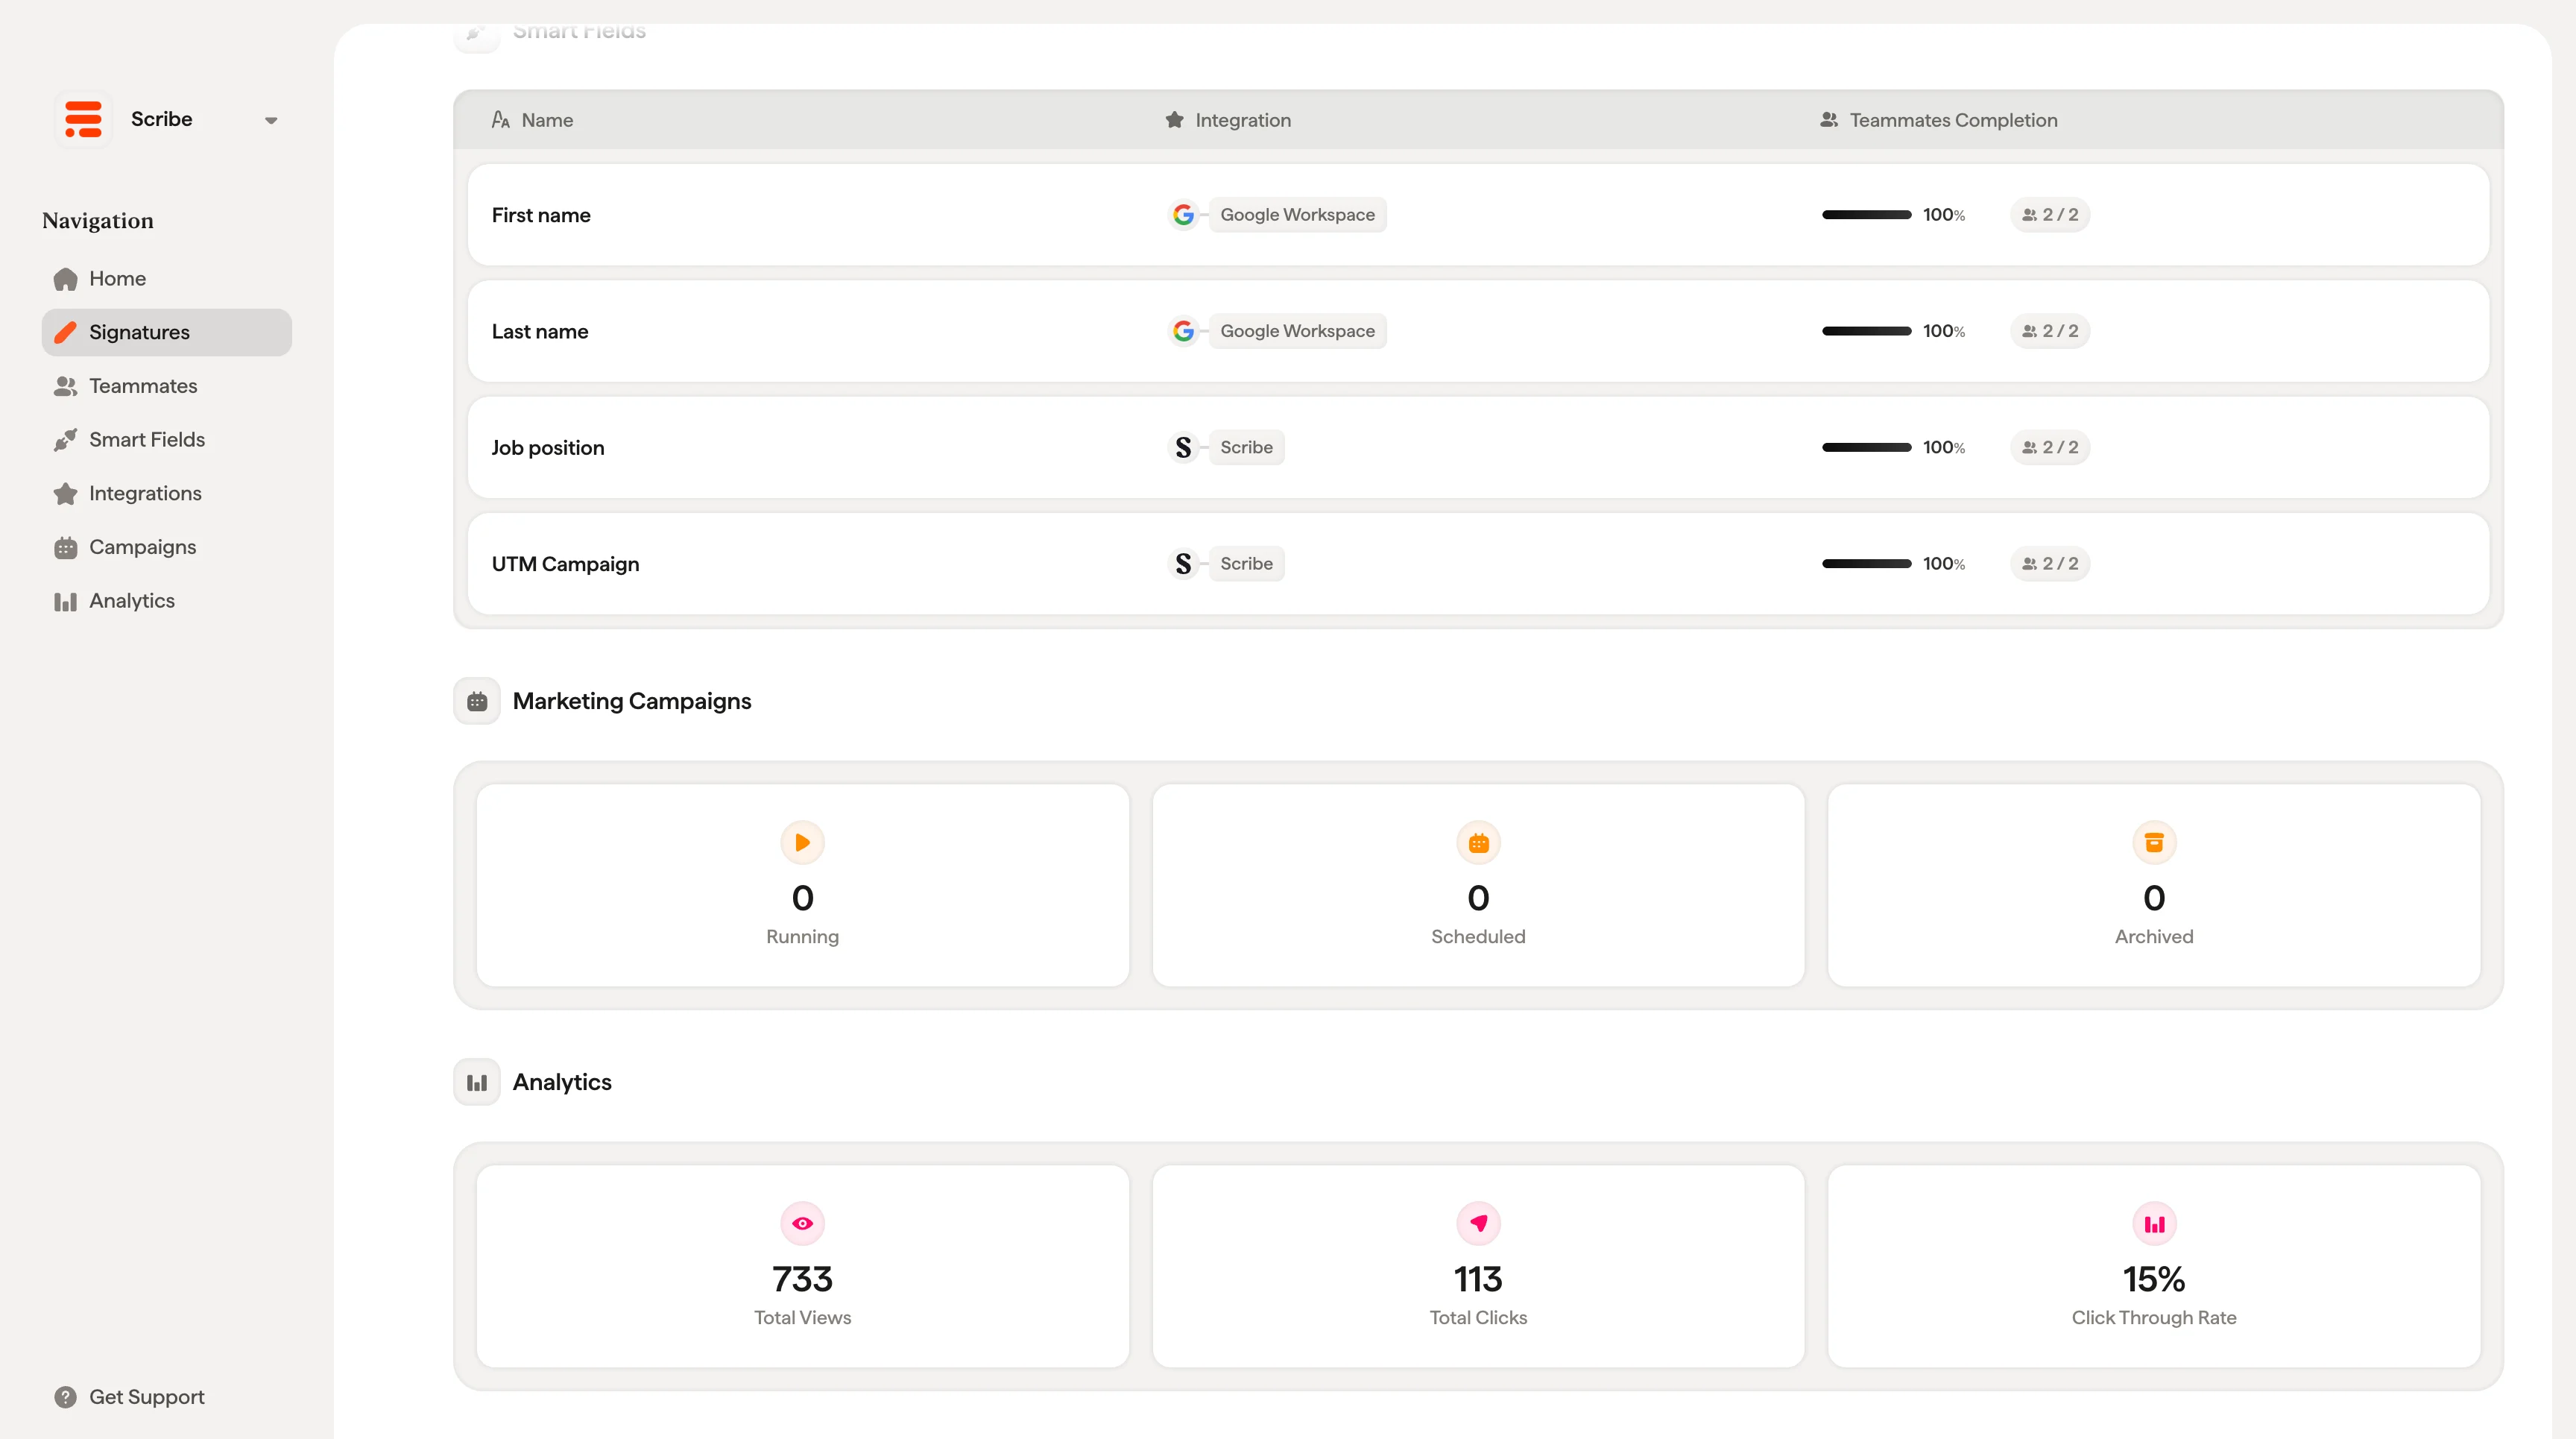Click Google Workspace tag in First name row
The image size is (2576, 1439).
point(1297,215)
